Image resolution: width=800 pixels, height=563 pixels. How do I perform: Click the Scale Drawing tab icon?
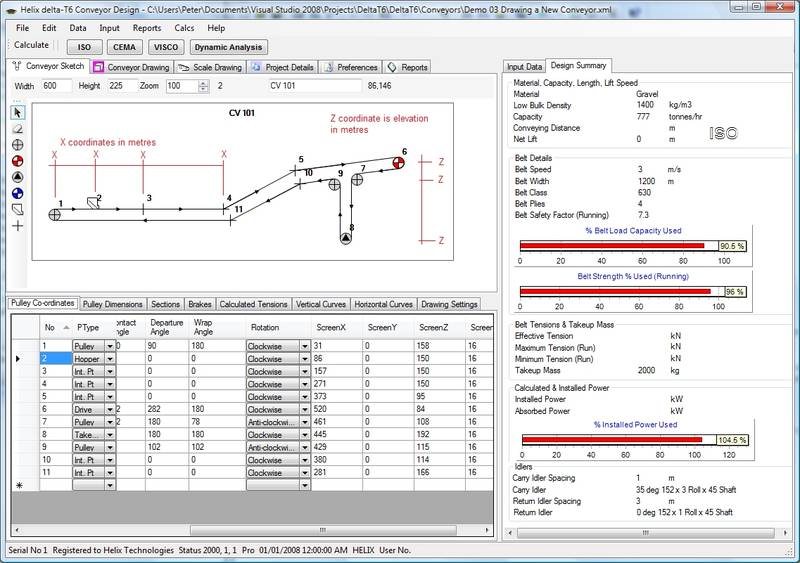point(184,67)
